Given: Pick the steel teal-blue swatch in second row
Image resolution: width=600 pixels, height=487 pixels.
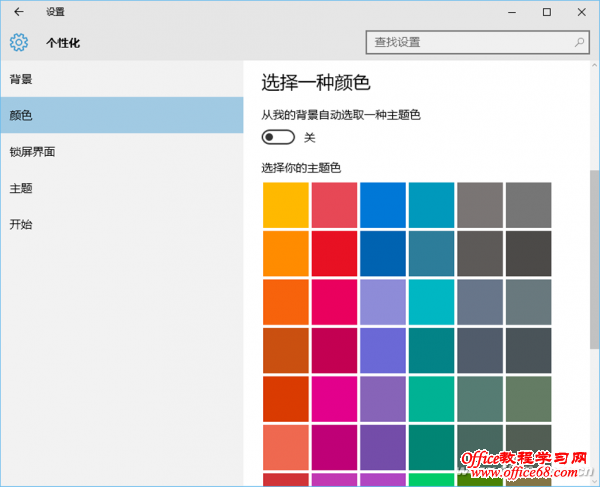Looking at the screenshot, I should click(432, 254).
